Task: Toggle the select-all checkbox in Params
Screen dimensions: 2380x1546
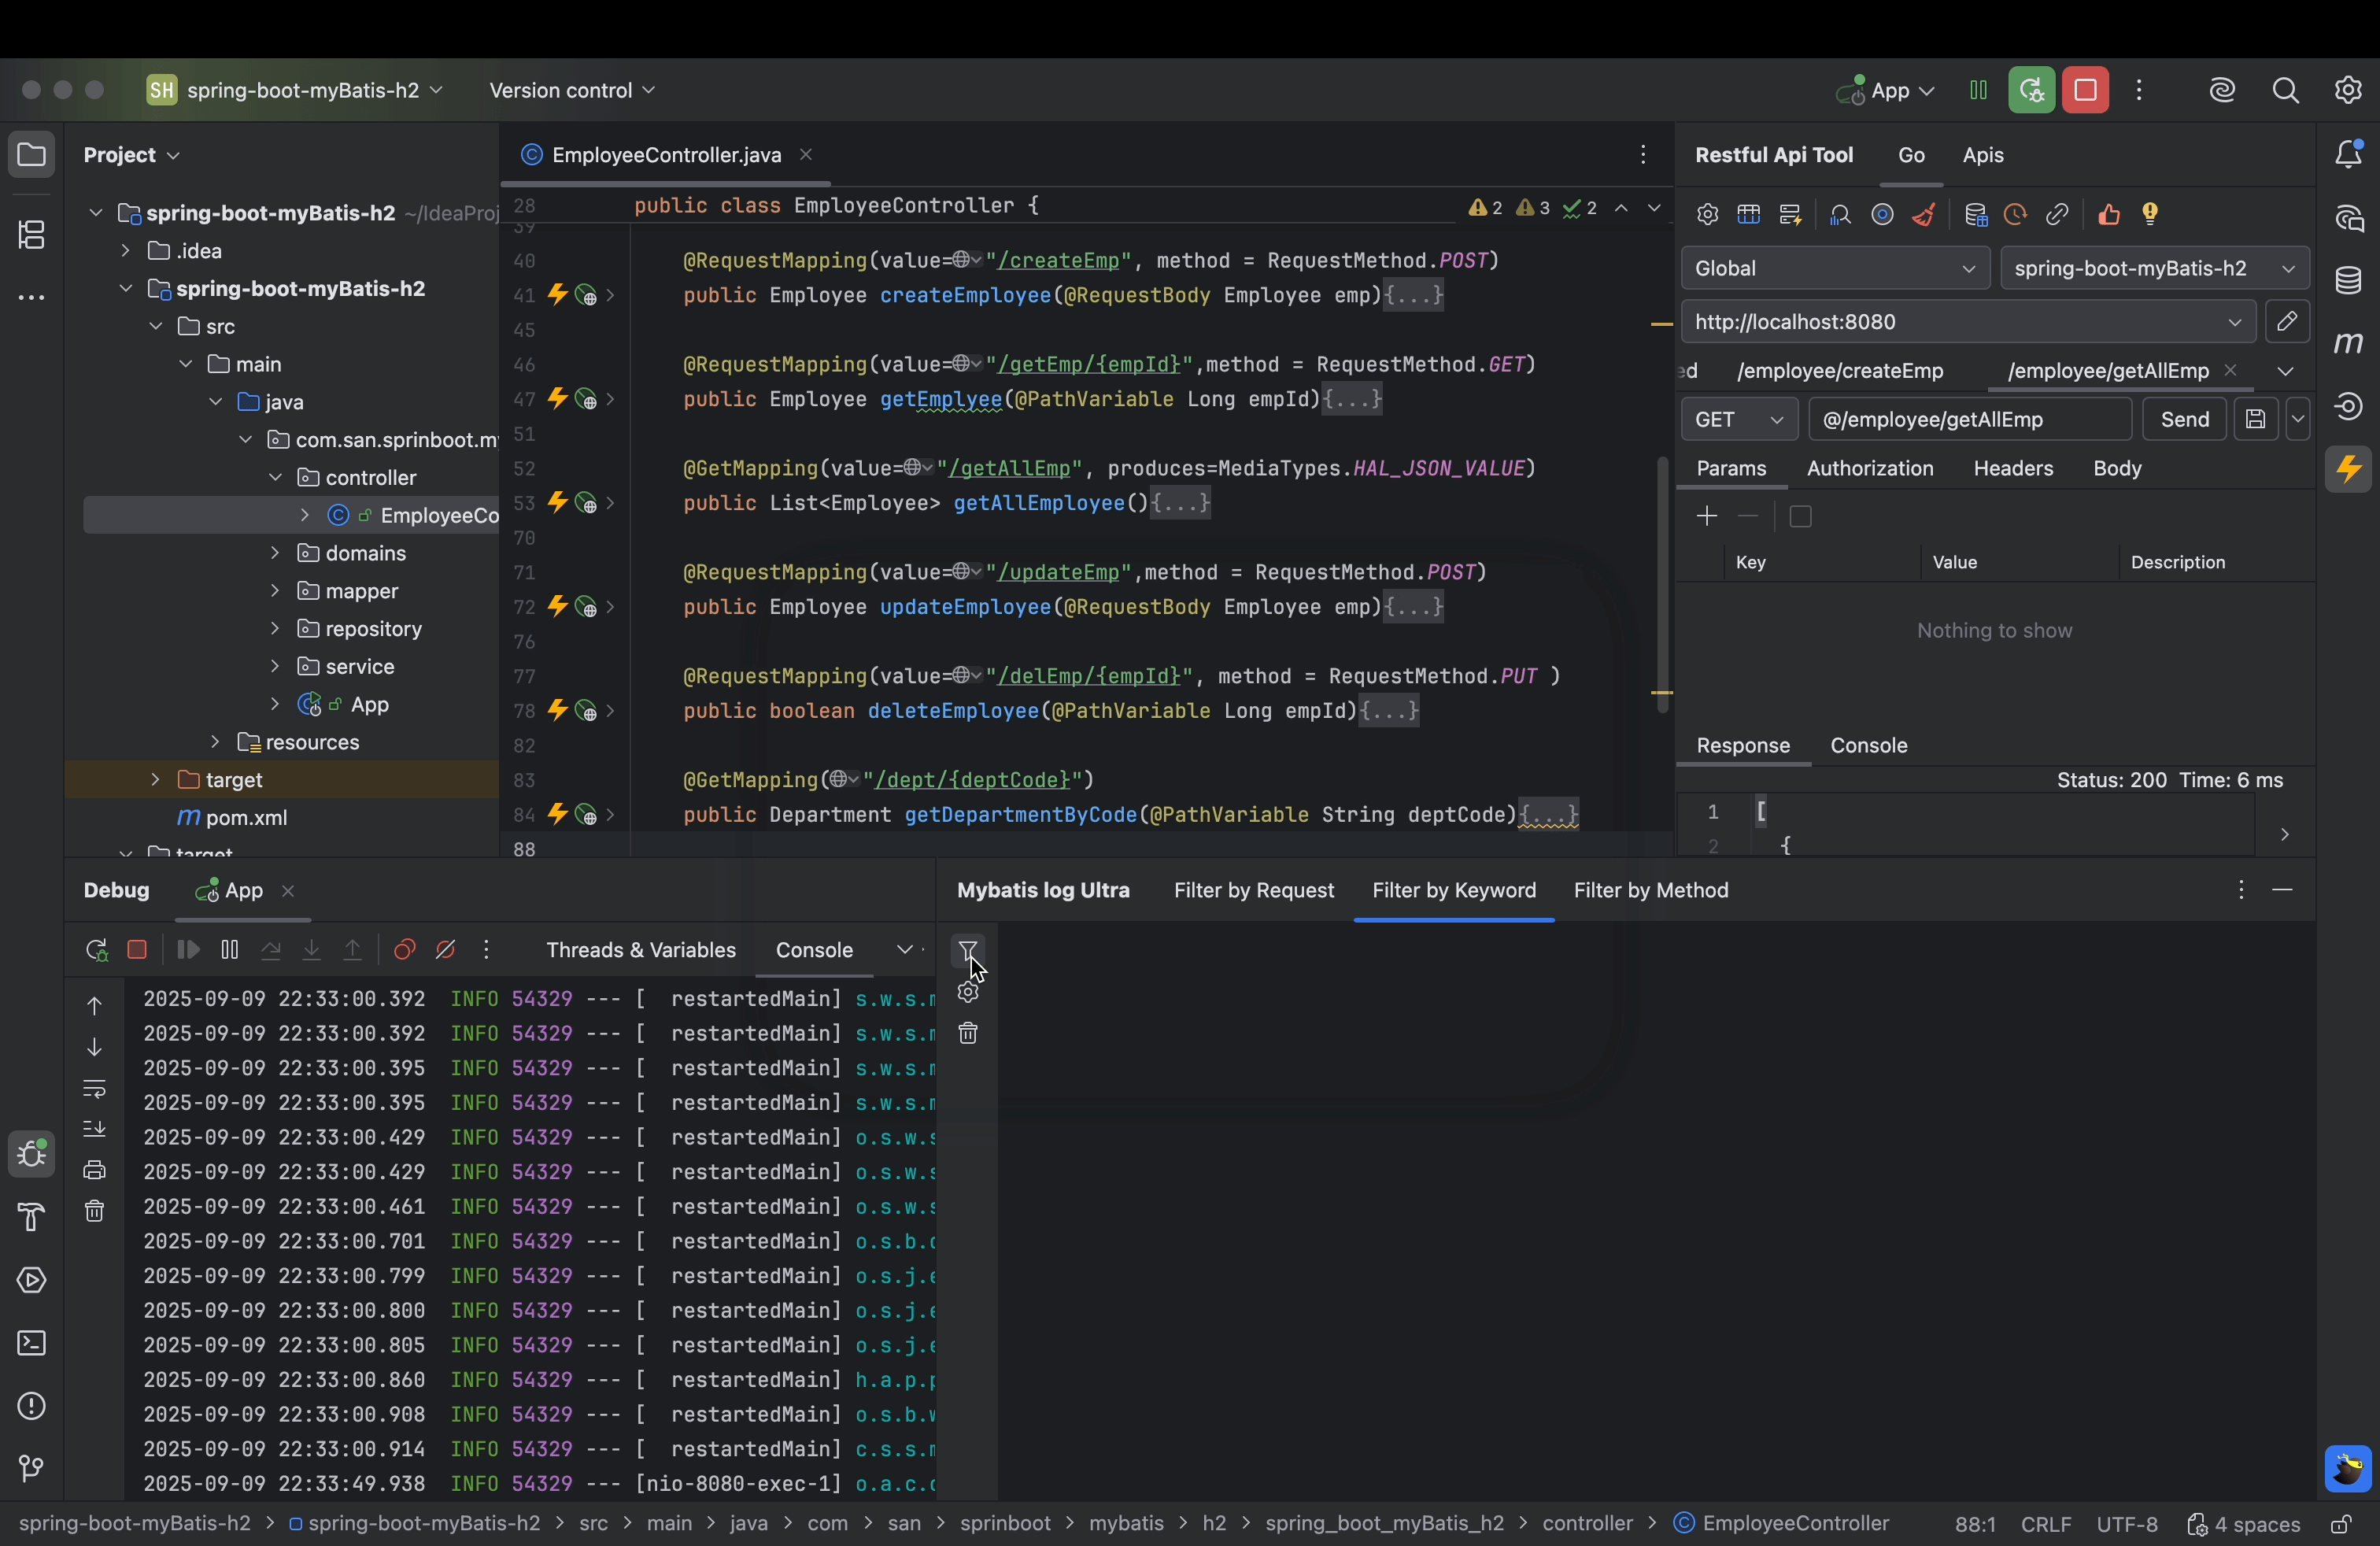Action: (x=1801, y=517)
